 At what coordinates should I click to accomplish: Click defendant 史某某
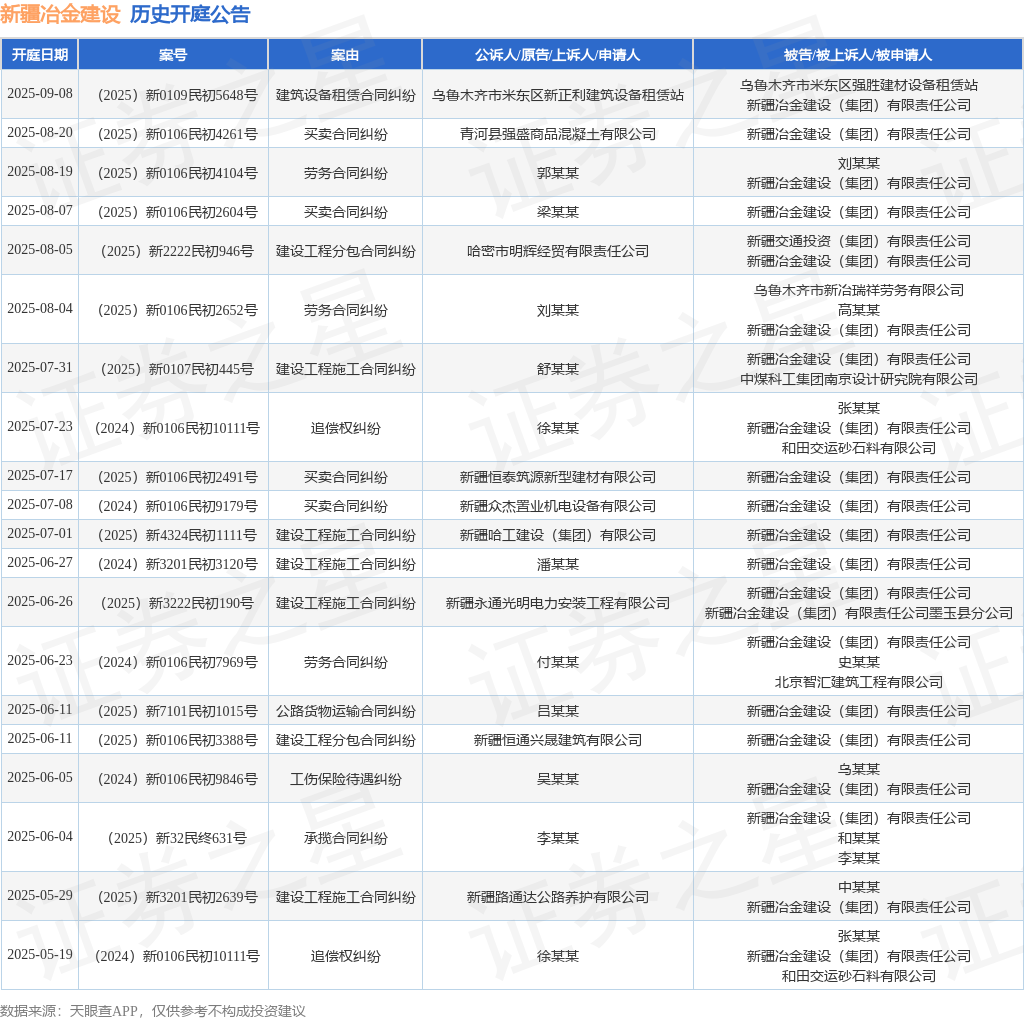[859, 663]
